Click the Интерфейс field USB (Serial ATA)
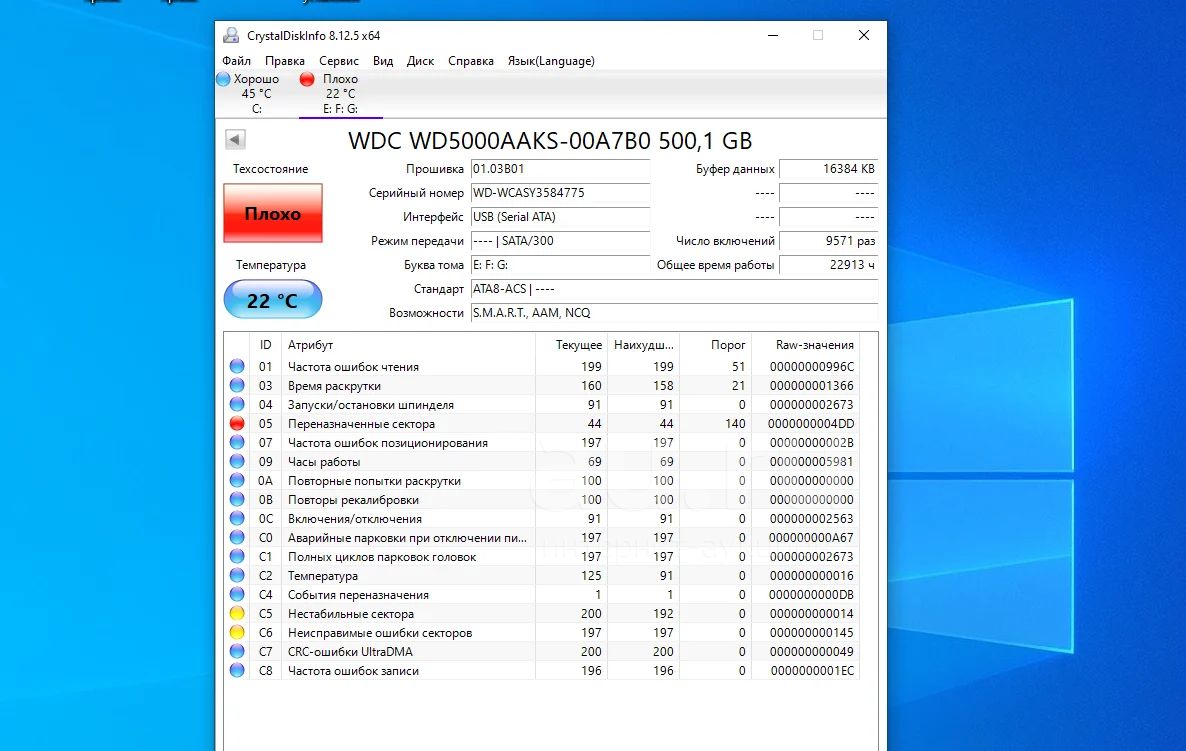Viewport: 1186px width, 751px height. [x=560, y=217]
